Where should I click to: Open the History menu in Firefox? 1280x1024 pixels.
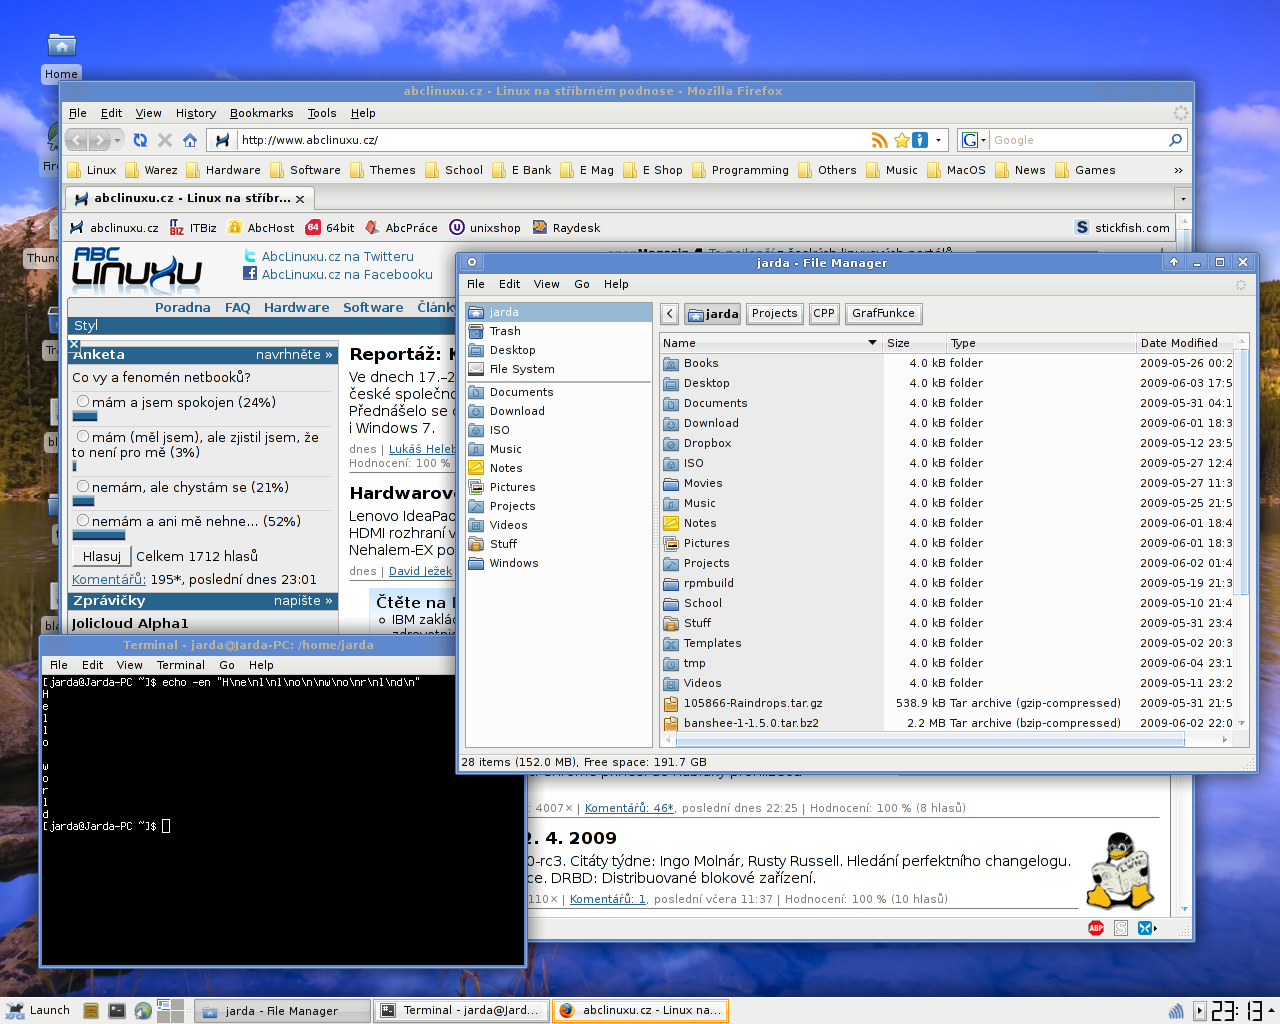click(x=196, y=113)
